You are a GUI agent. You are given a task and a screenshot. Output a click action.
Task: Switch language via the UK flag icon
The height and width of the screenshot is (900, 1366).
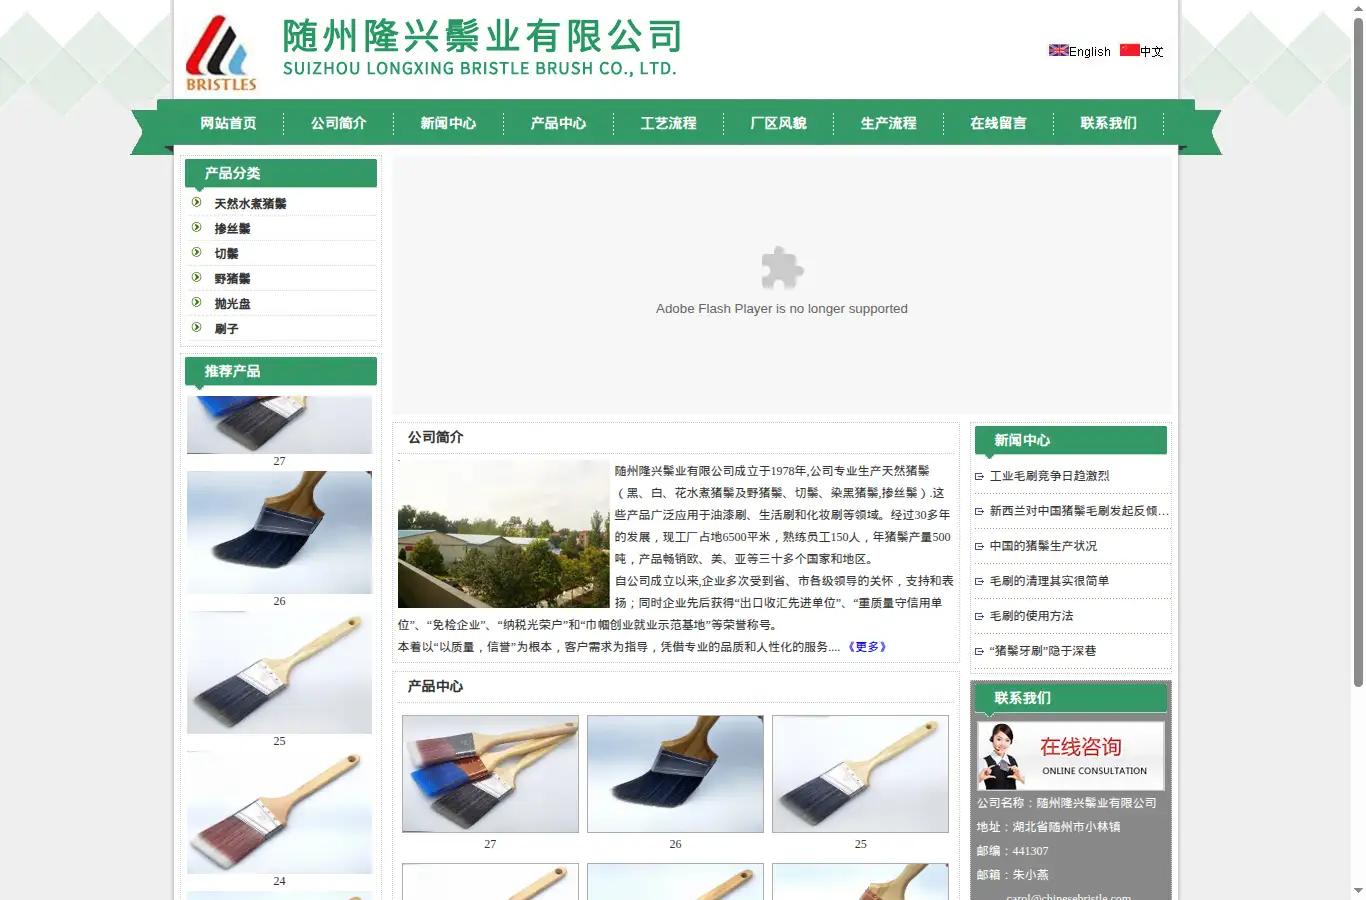point(1058,50)
